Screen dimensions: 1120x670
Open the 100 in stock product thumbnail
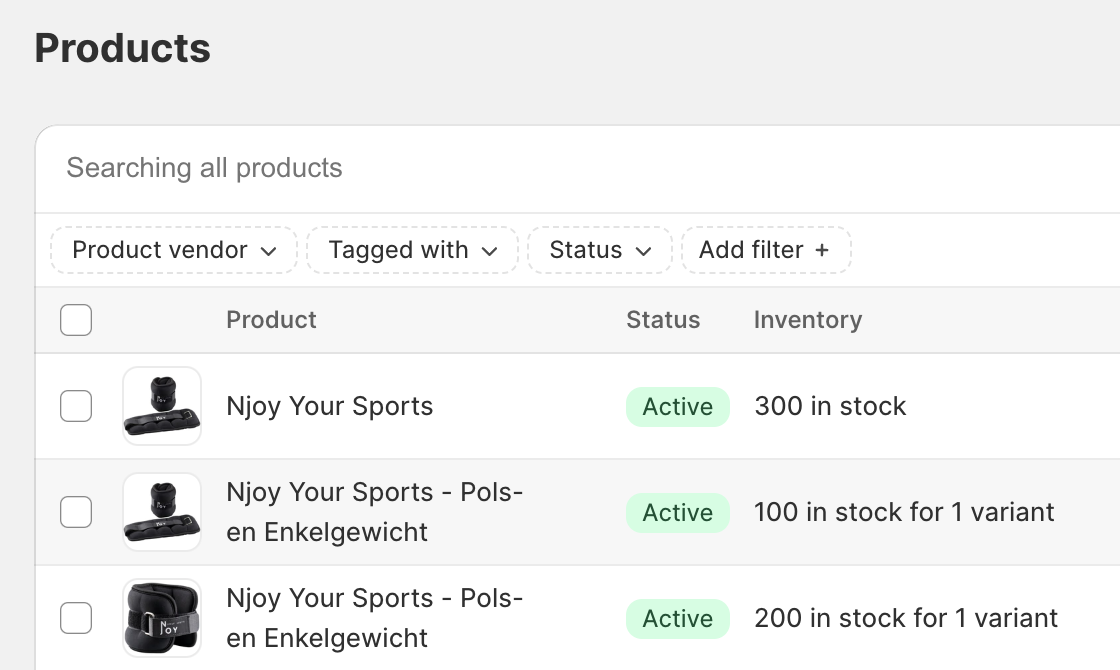(x=162, y=512)
